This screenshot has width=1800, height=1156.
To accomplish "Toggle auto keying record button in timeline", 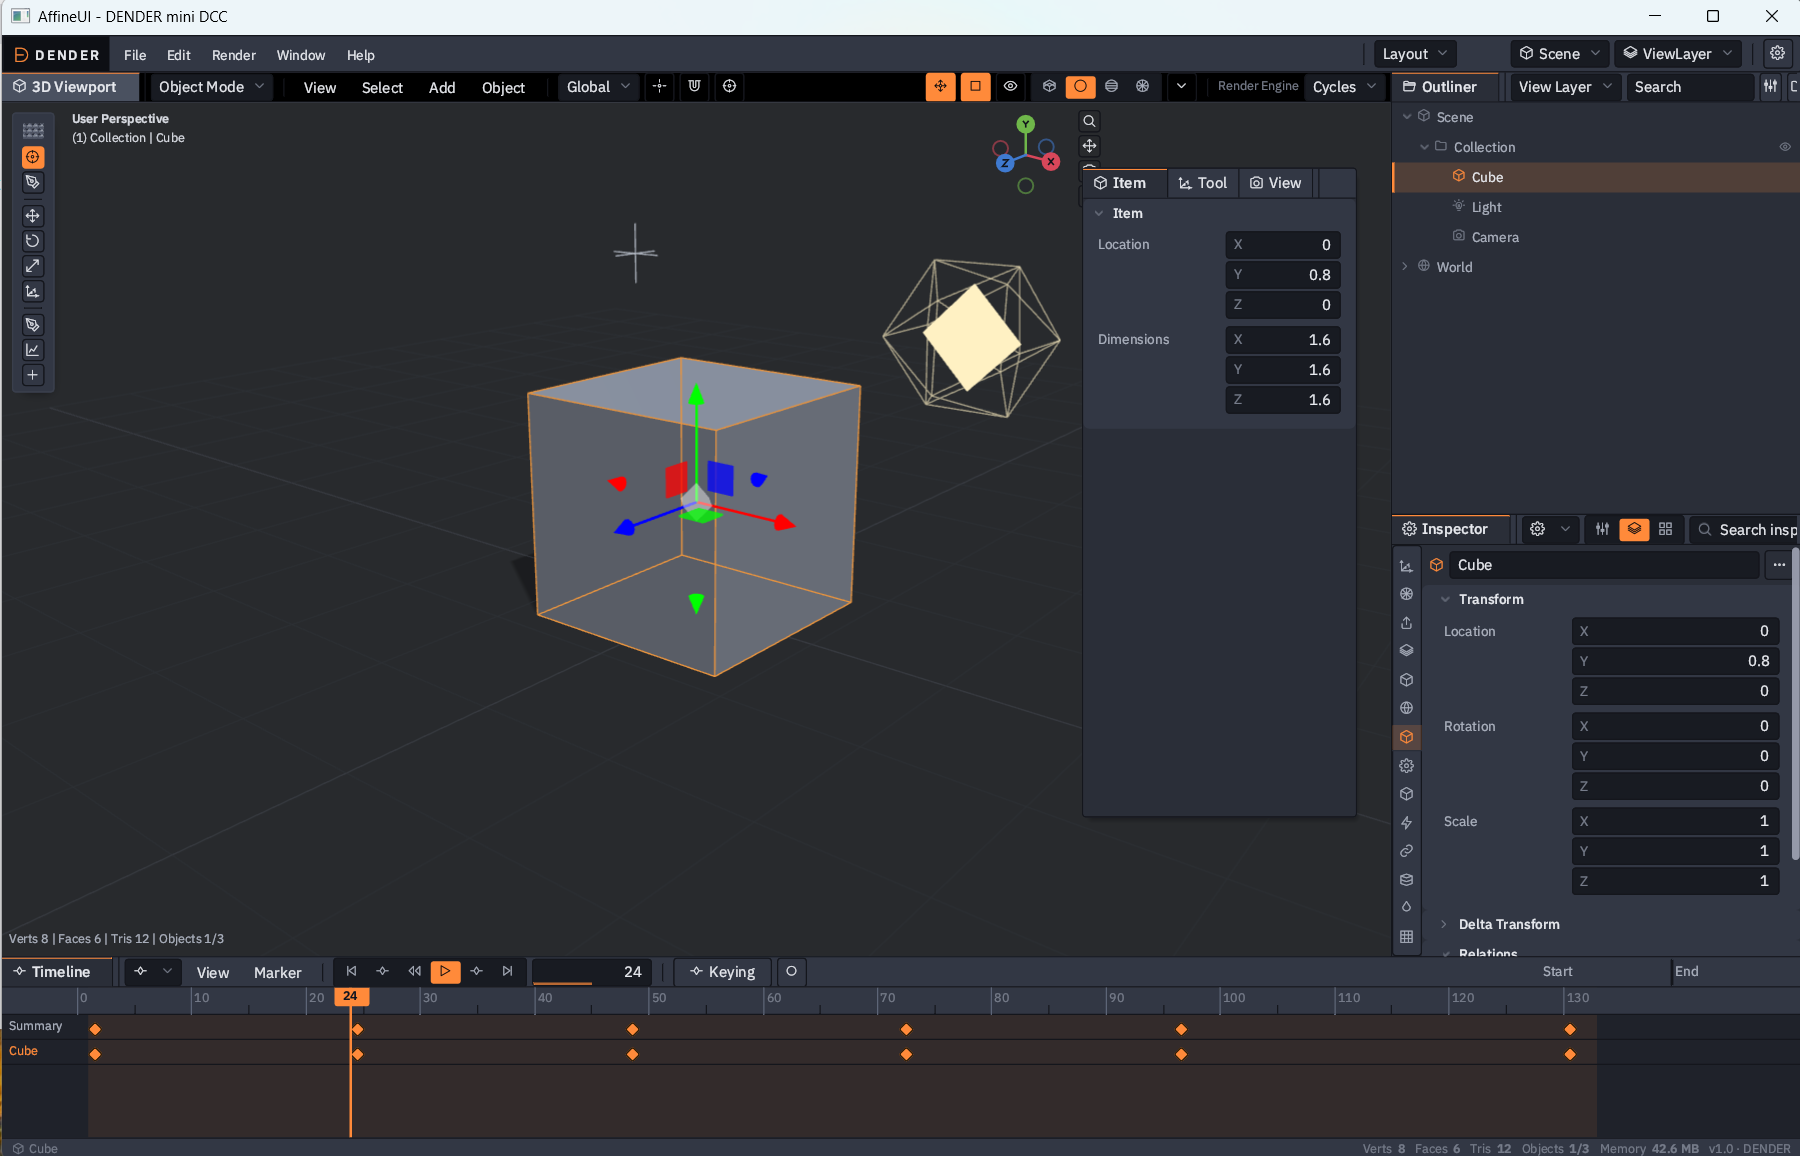I will pos(791,972).
